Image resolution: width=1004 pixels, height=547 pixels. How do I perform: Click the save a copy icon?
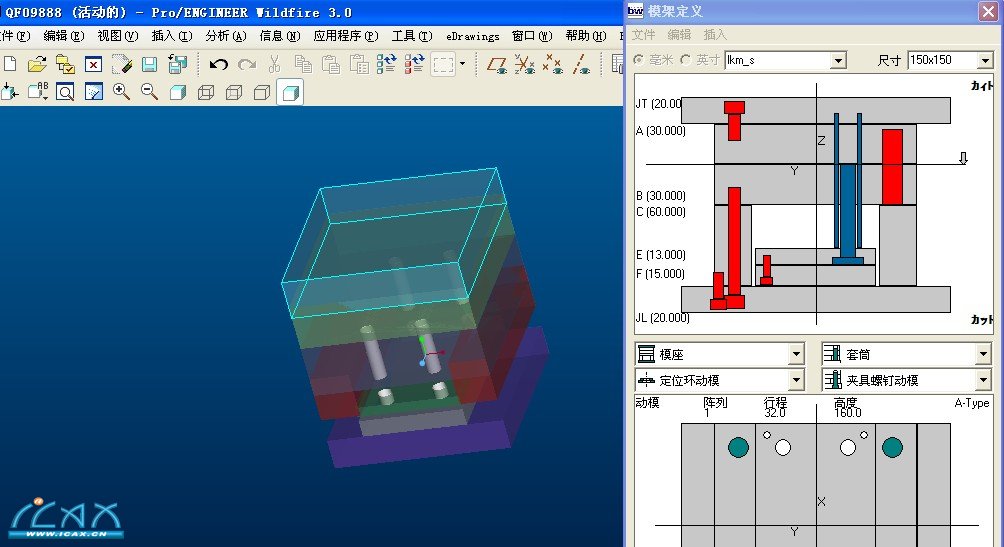coord(177,64)
